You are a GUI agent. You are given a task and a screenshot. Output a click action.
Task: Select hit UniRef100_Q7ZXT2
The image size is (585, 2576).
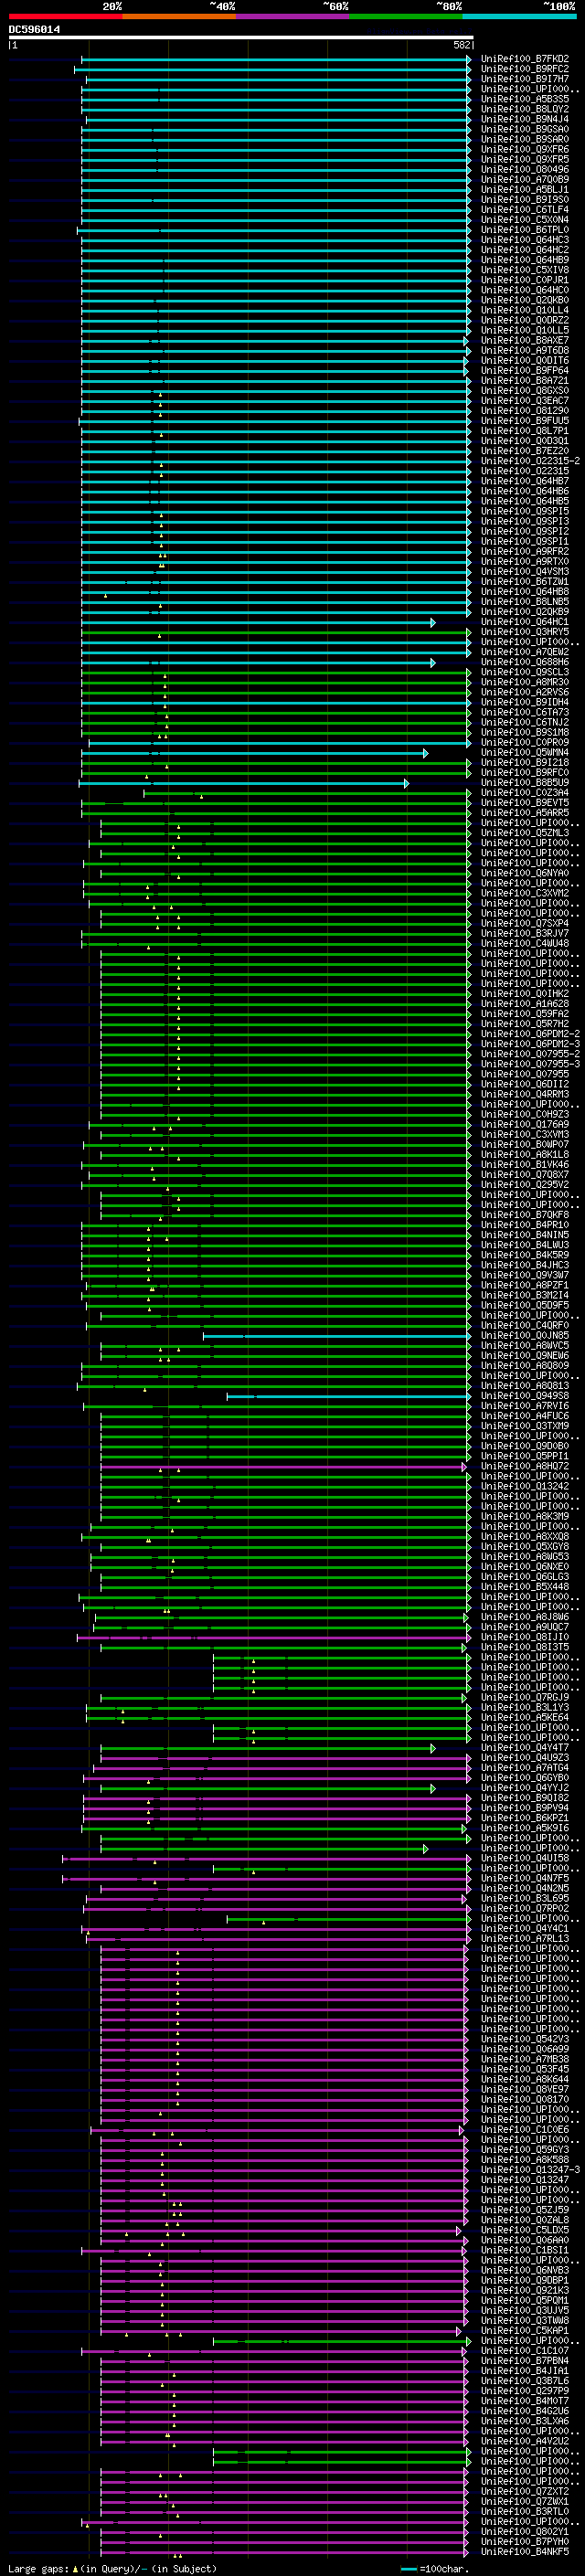[x=525, y=2491]
